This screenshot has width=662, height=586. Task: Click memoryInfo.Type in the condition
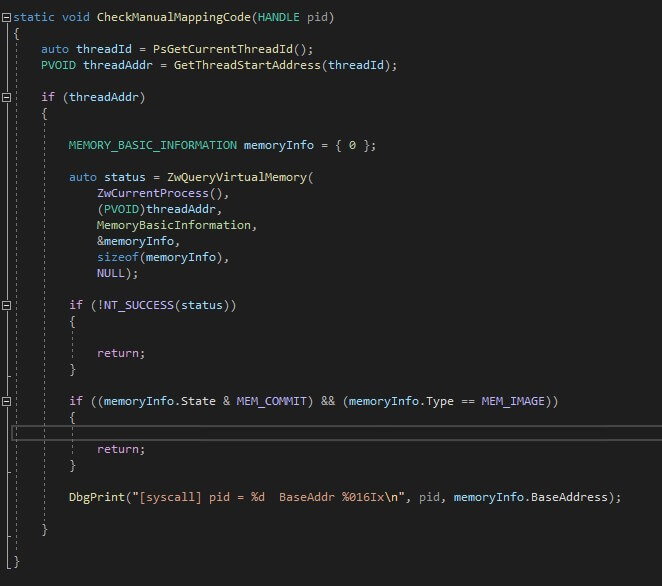point(401,402)
